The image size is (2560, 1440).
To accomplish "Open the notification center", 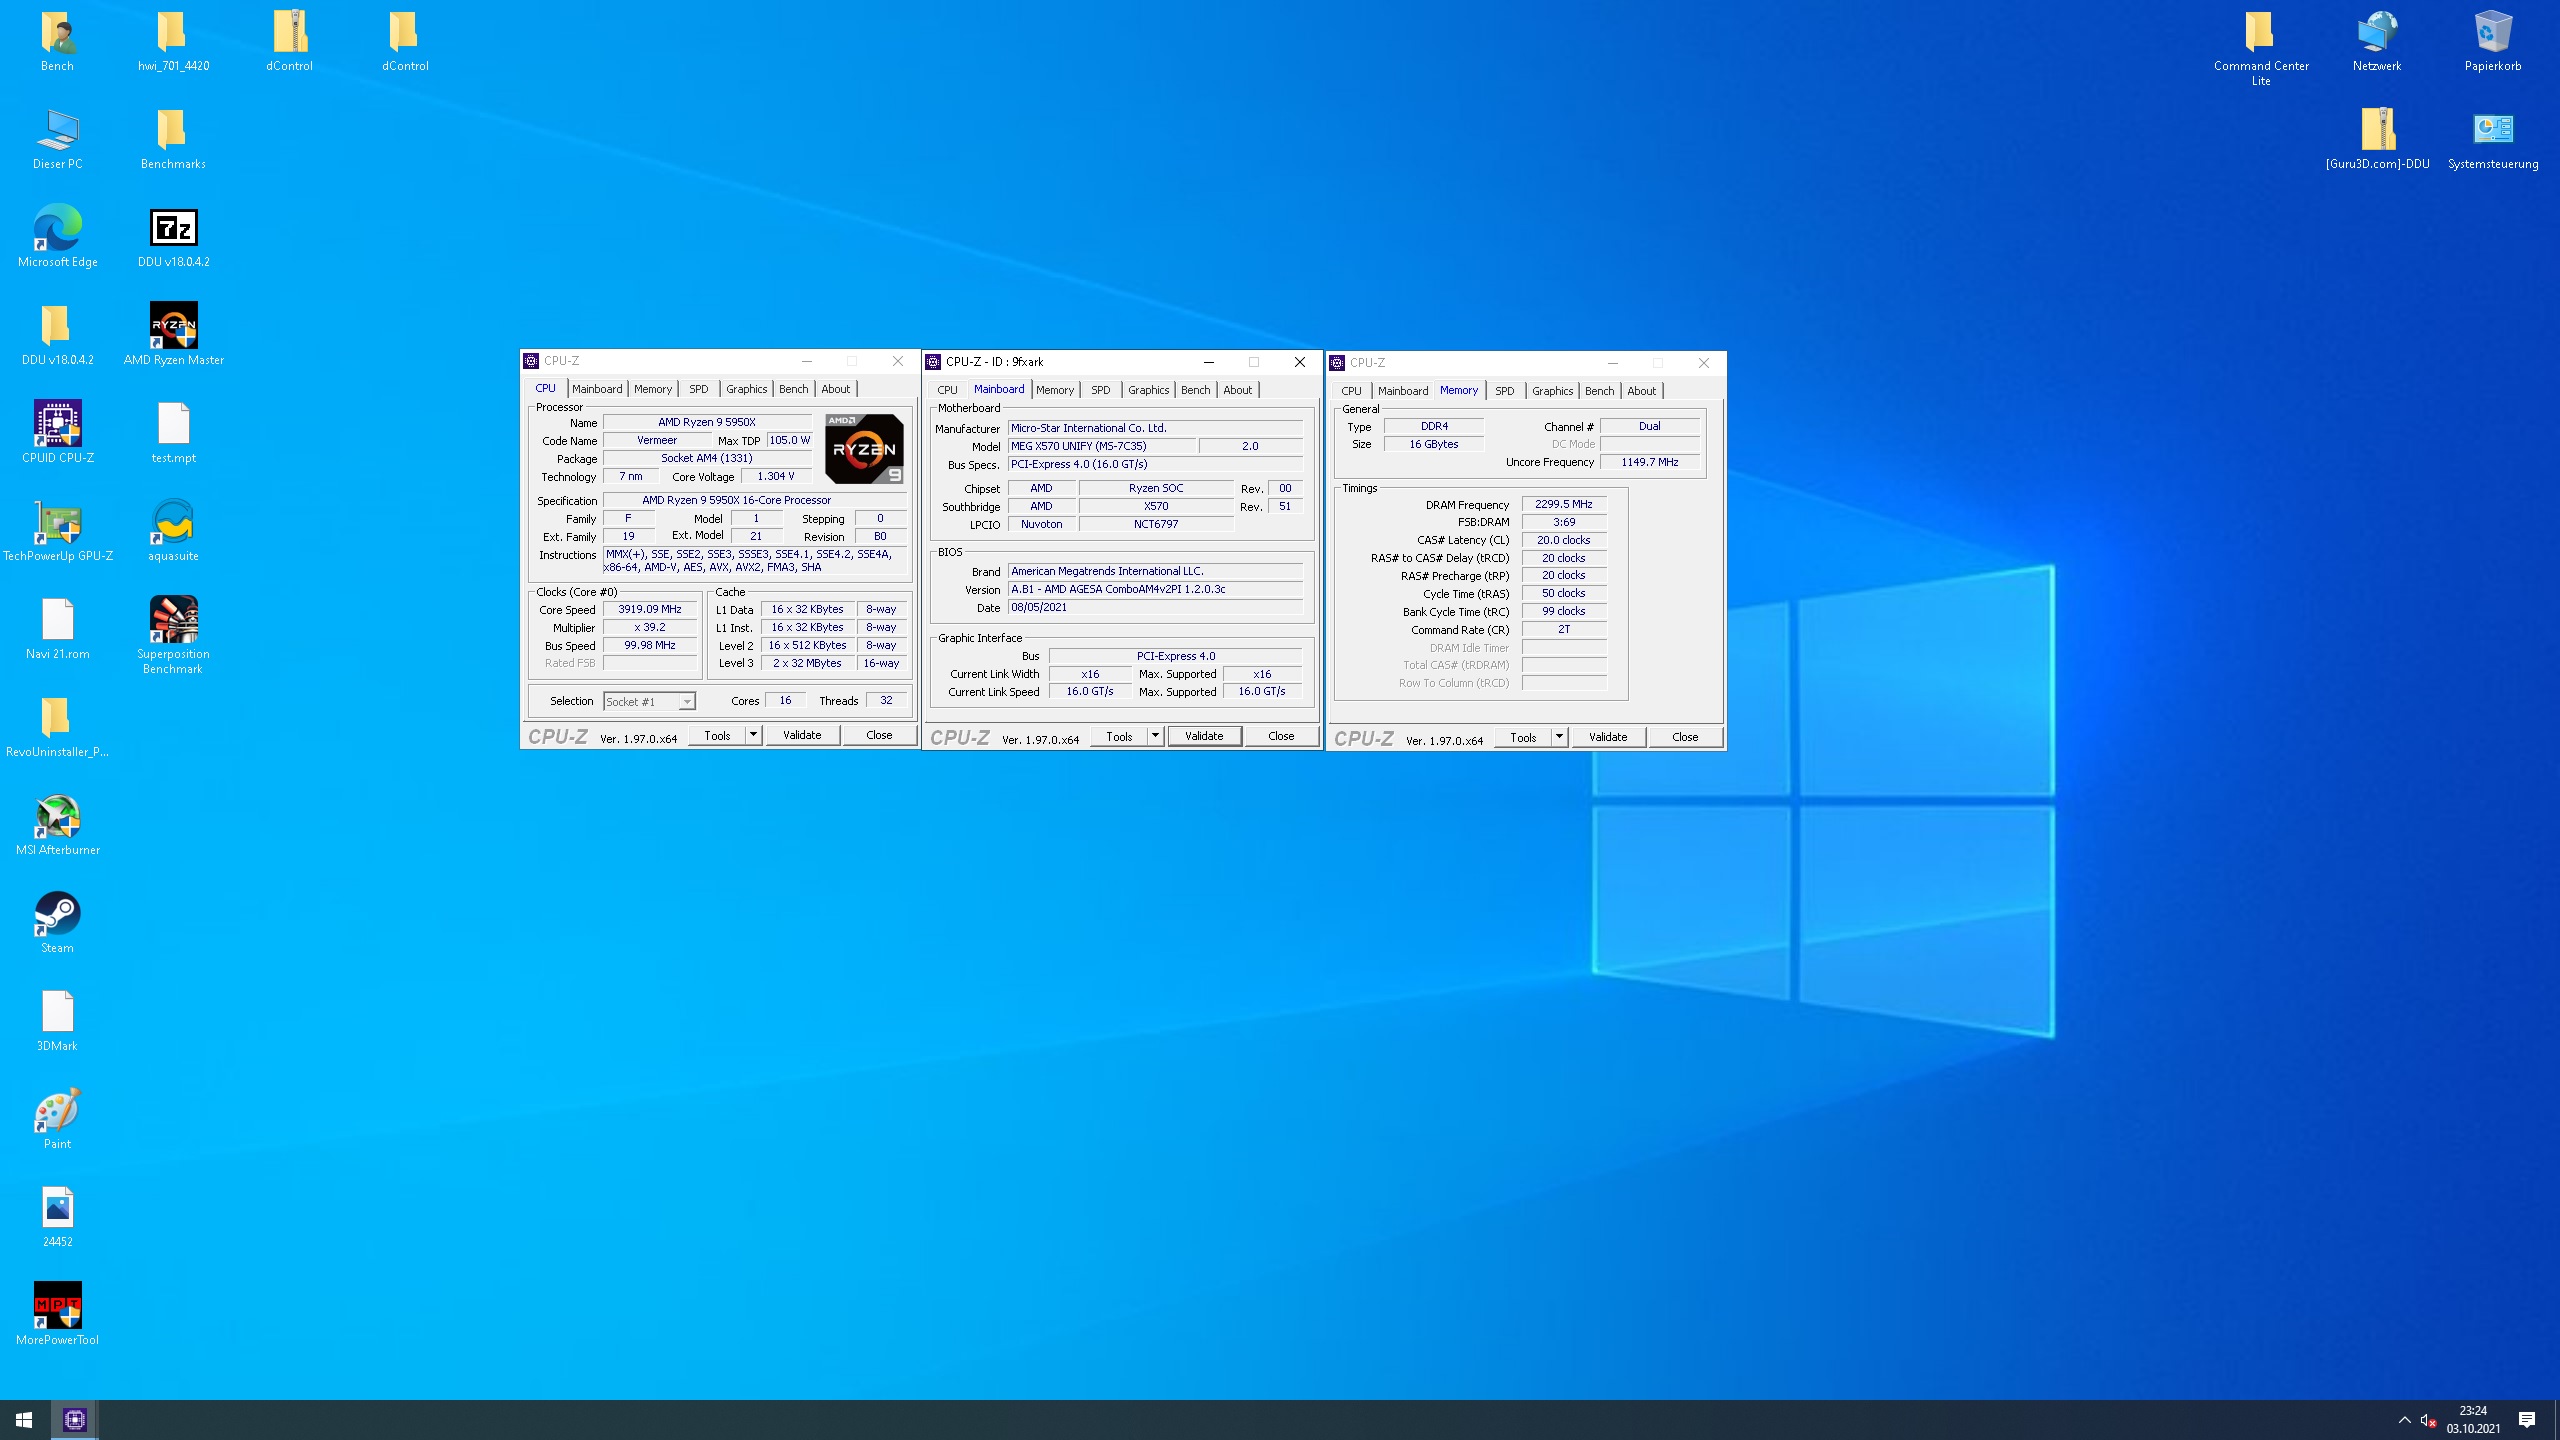I will [x=2527, y=1420].
